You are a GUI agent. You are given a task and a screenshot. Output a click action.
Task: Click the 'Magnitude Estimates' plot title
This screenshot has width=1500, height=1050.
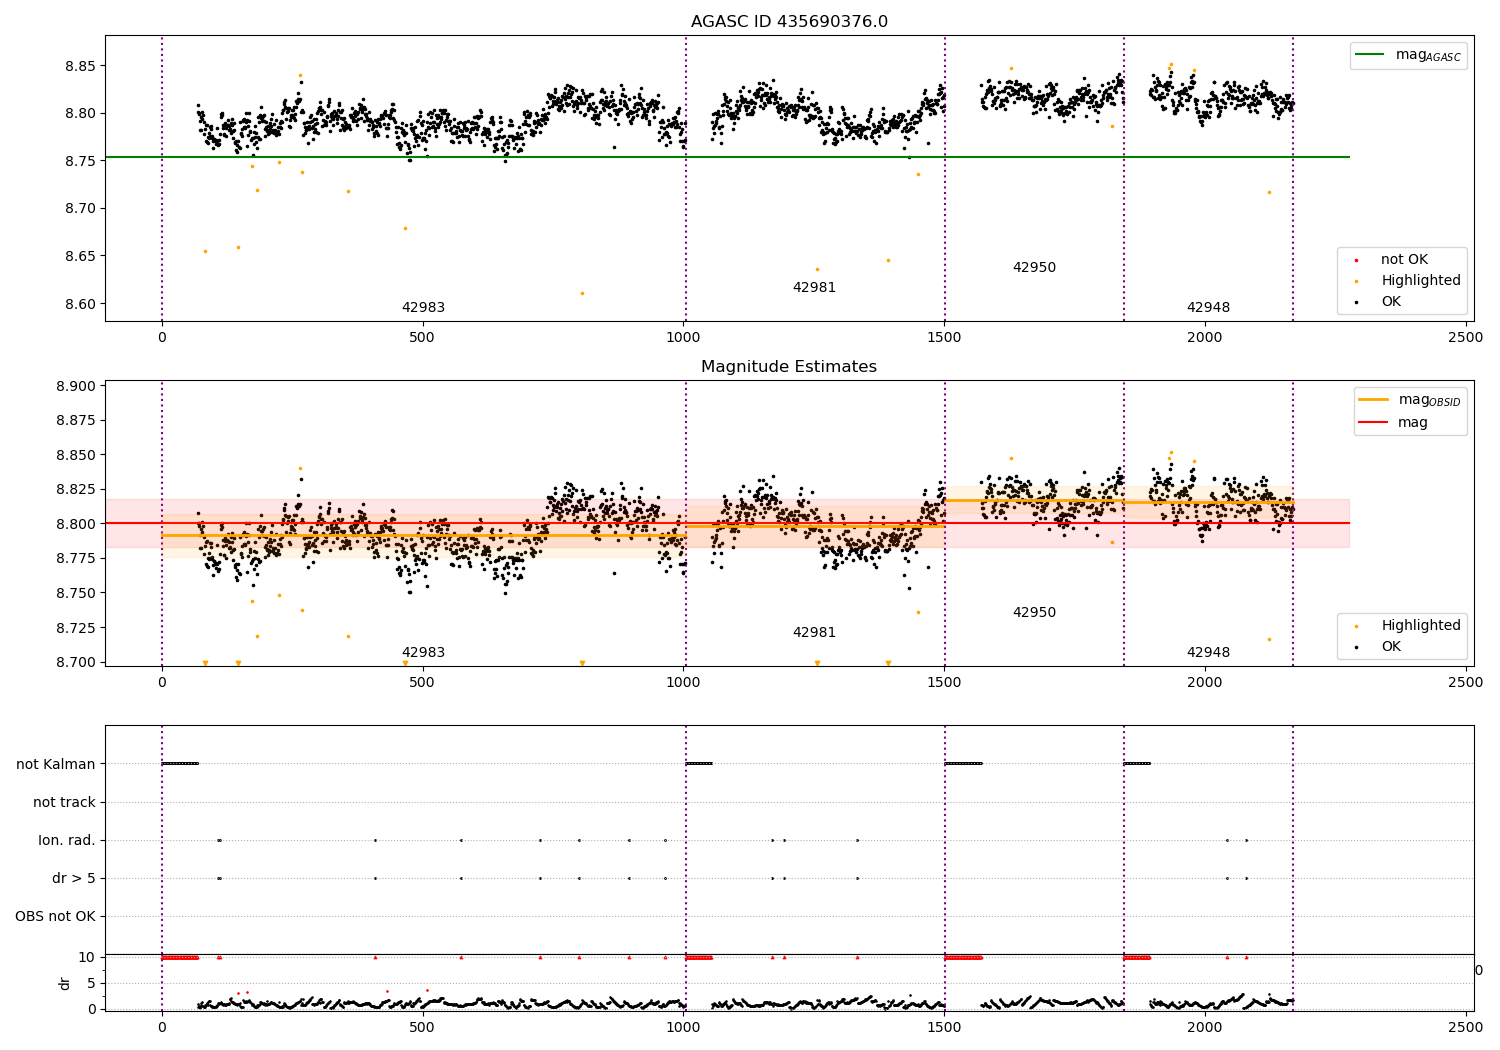click(789, 367)
